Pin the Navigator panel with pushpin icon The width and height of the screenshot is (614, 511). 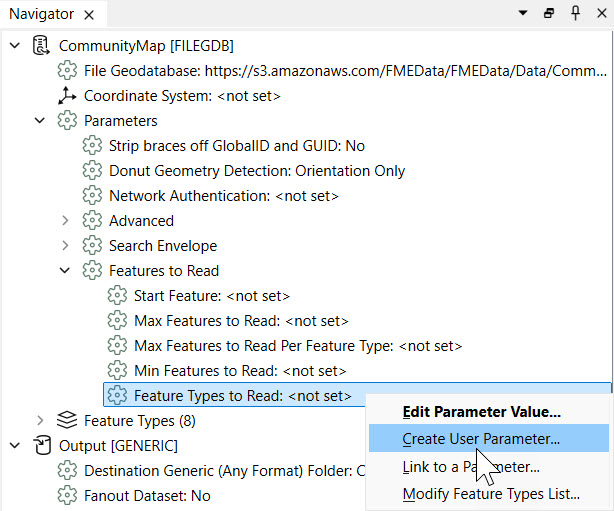click(x=576, y=14)
